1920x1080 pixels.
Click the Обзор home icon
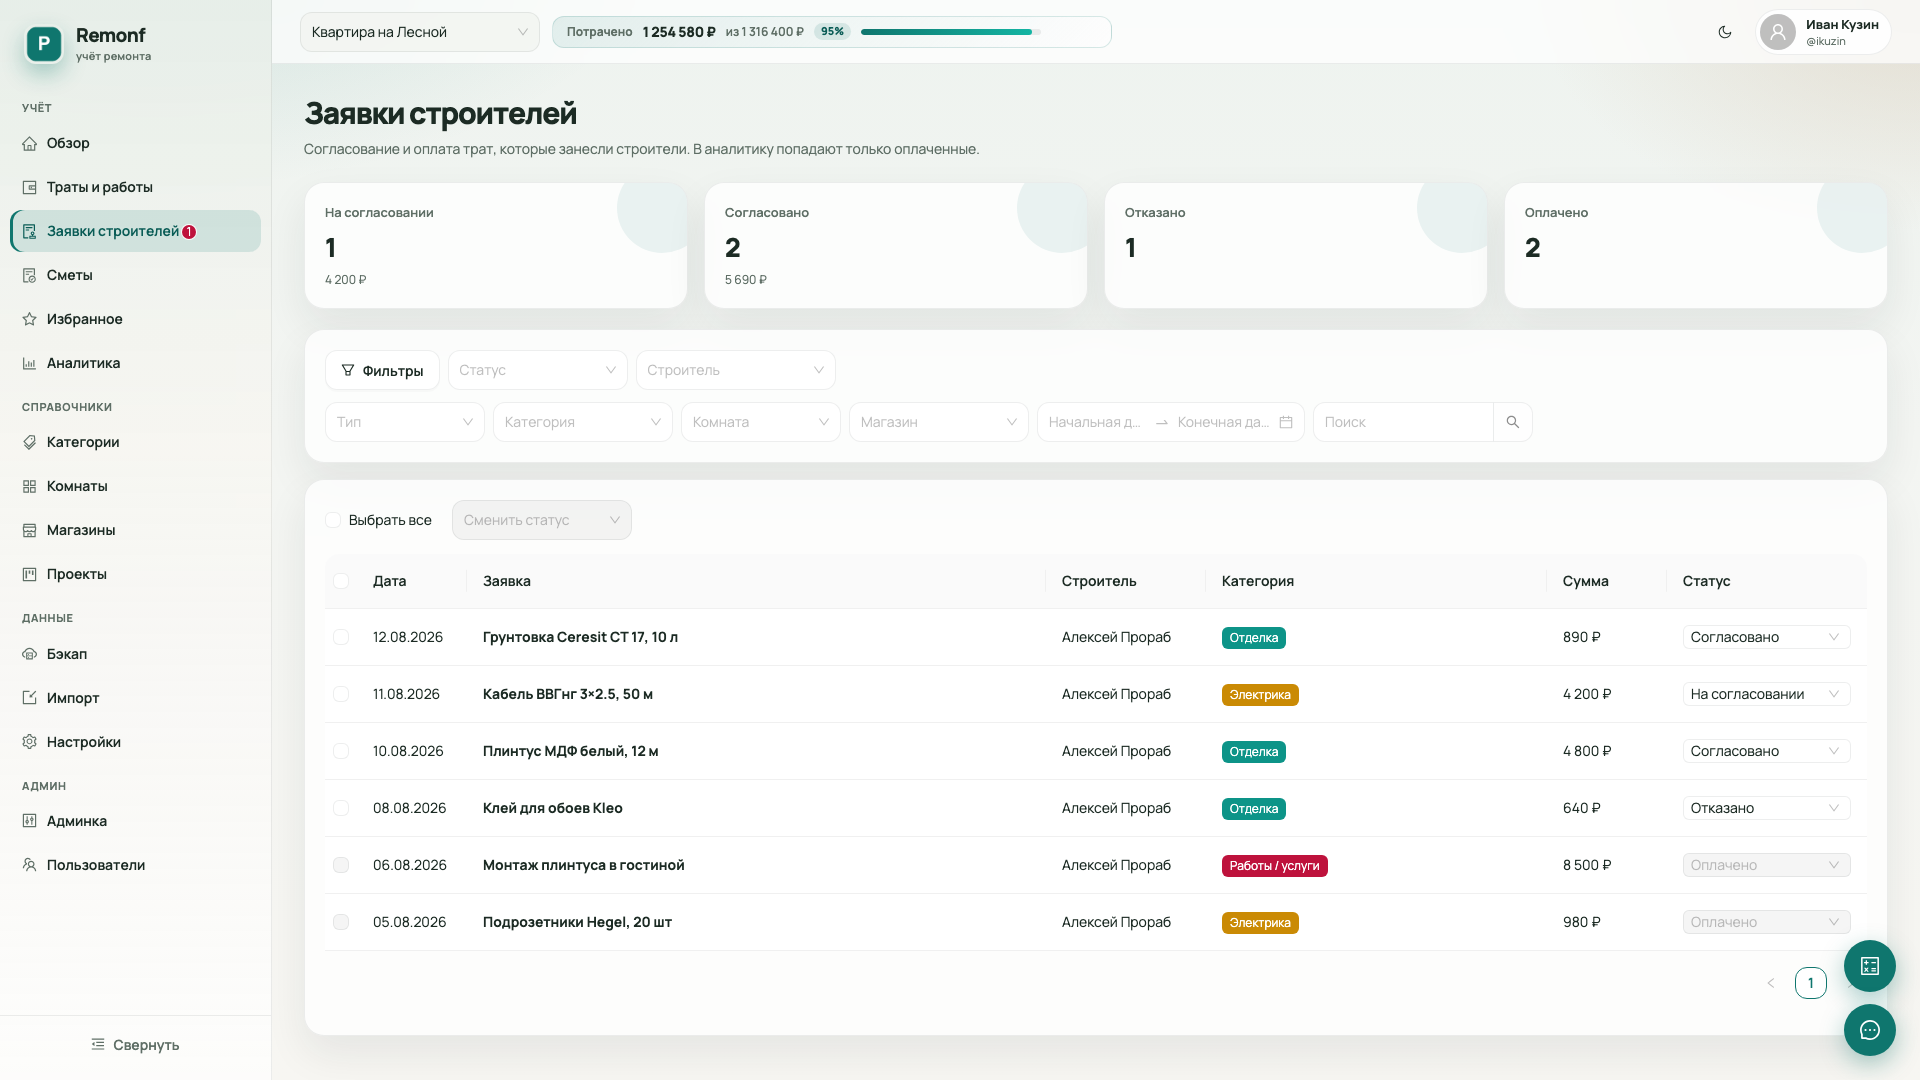[x=30, y=143]
